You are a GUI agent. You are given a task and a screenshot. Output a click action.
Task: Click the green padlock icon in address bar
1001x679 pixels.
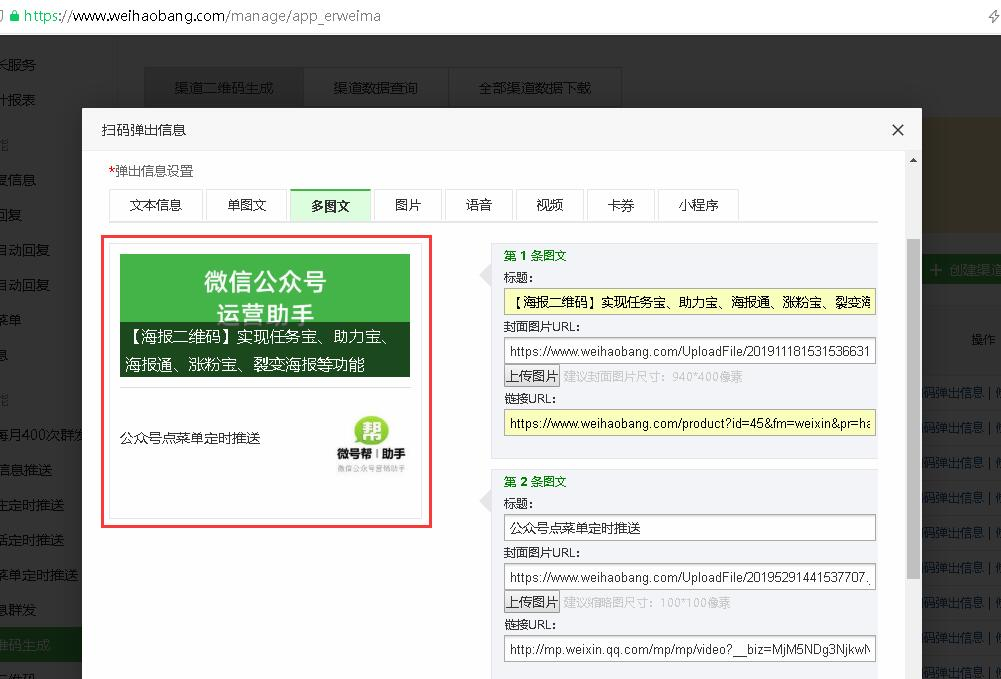click(14, 16)
